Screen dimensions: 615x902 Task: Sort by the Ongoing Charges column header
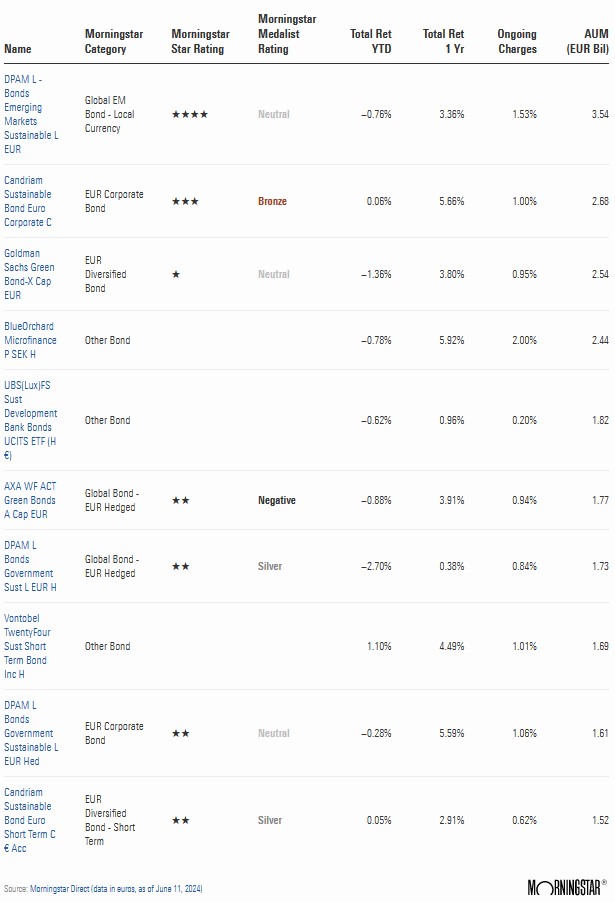tap(517, 41)
